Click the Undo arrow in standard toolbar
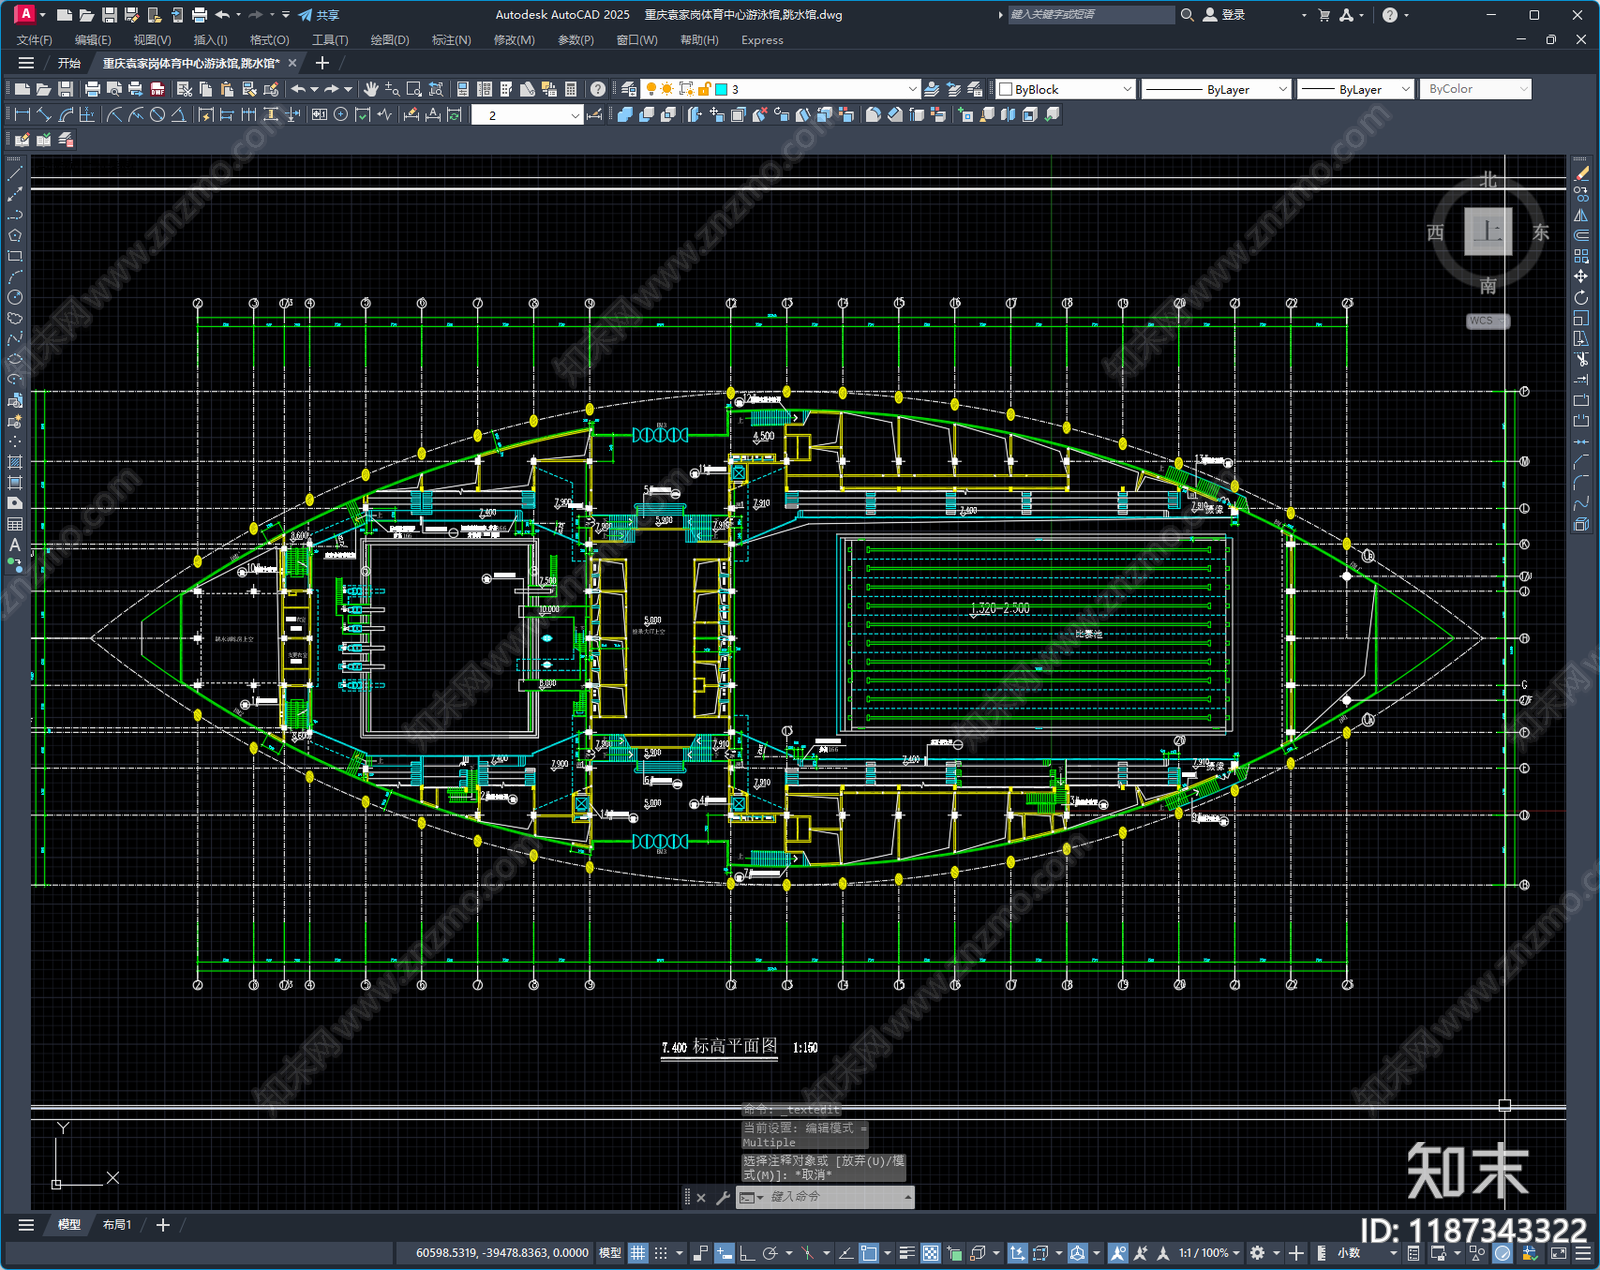This screenshot has height=1270, width=1600. tap(298, 89)
